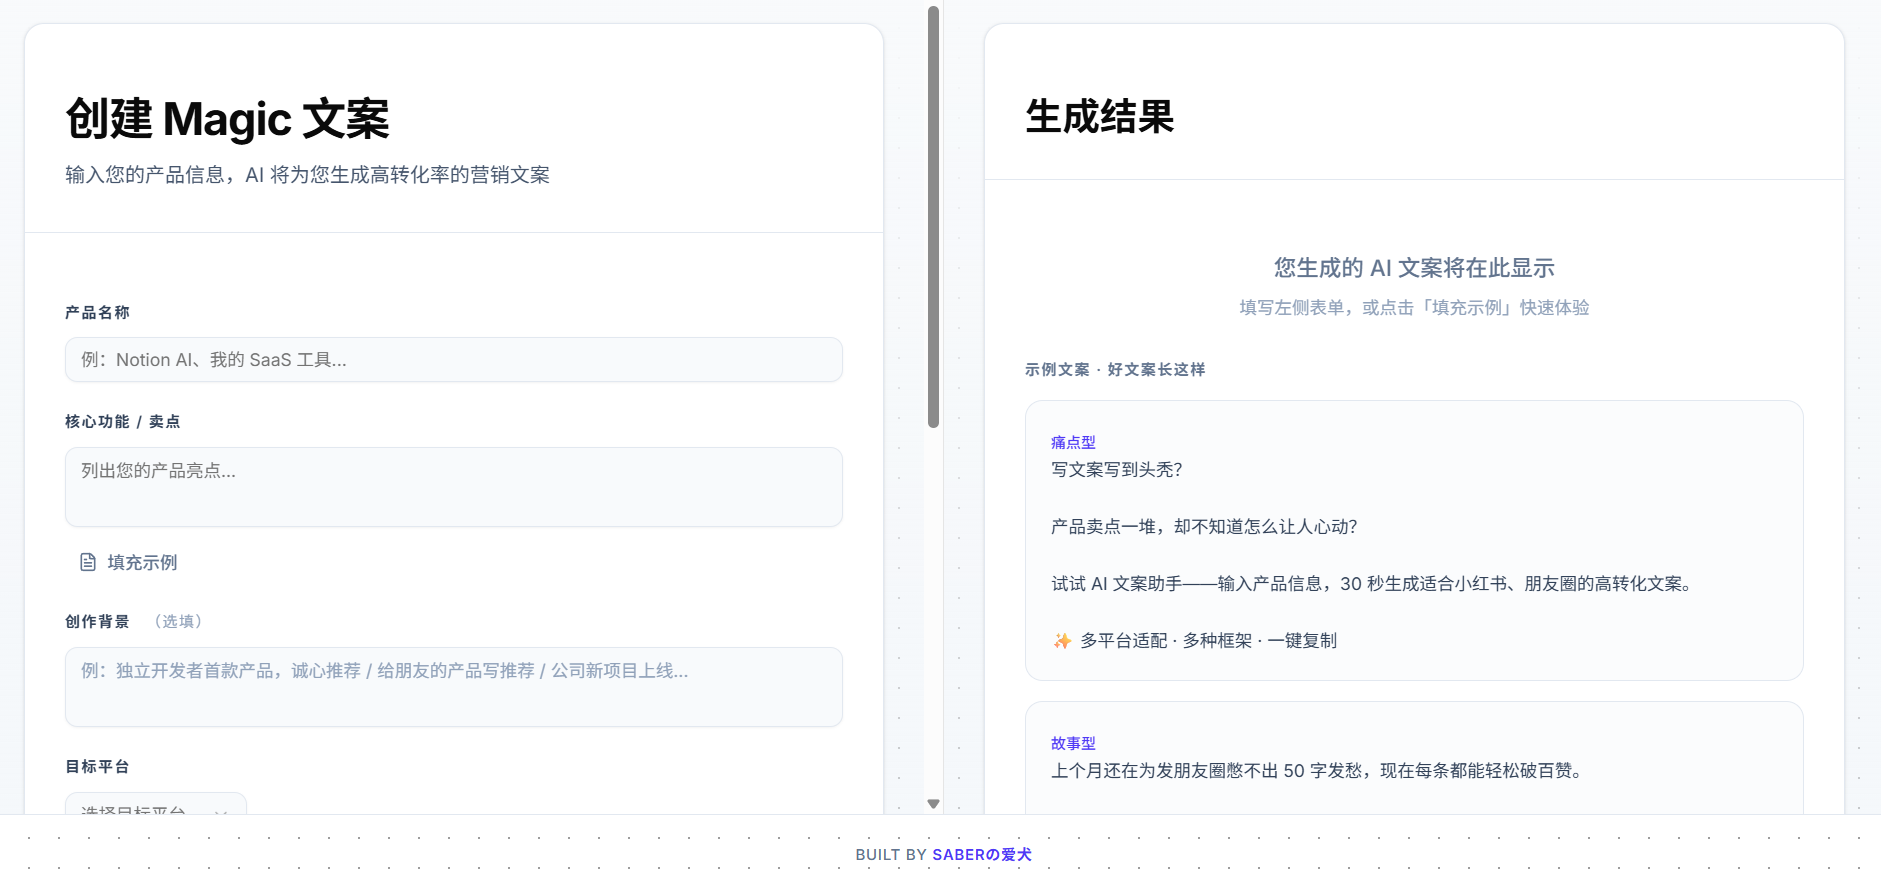Open the SABERの爱犬 footer link
1881x885 pixels.
click(x=981, y=854)
